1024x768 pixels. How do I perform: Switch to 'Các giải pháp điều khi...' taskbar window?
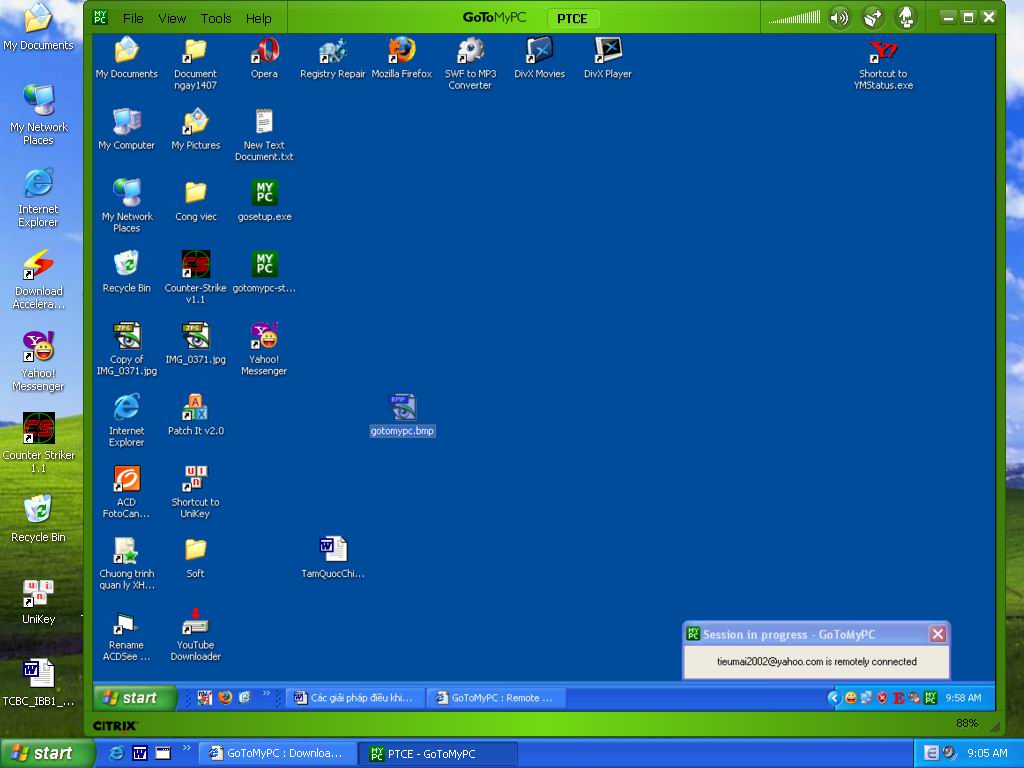[356, 697]
